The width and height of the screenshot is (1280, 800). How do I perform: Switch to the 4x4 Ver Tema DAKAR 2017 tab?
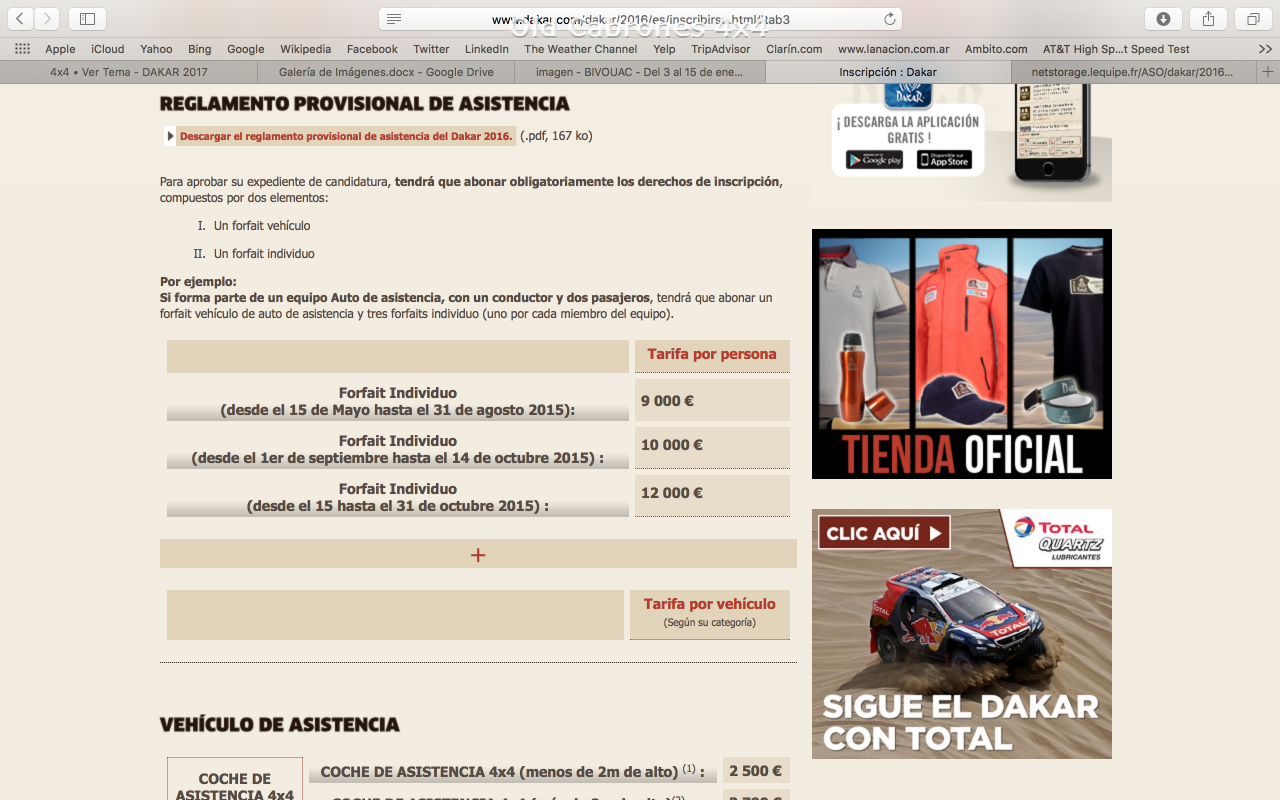pos(129,72)
